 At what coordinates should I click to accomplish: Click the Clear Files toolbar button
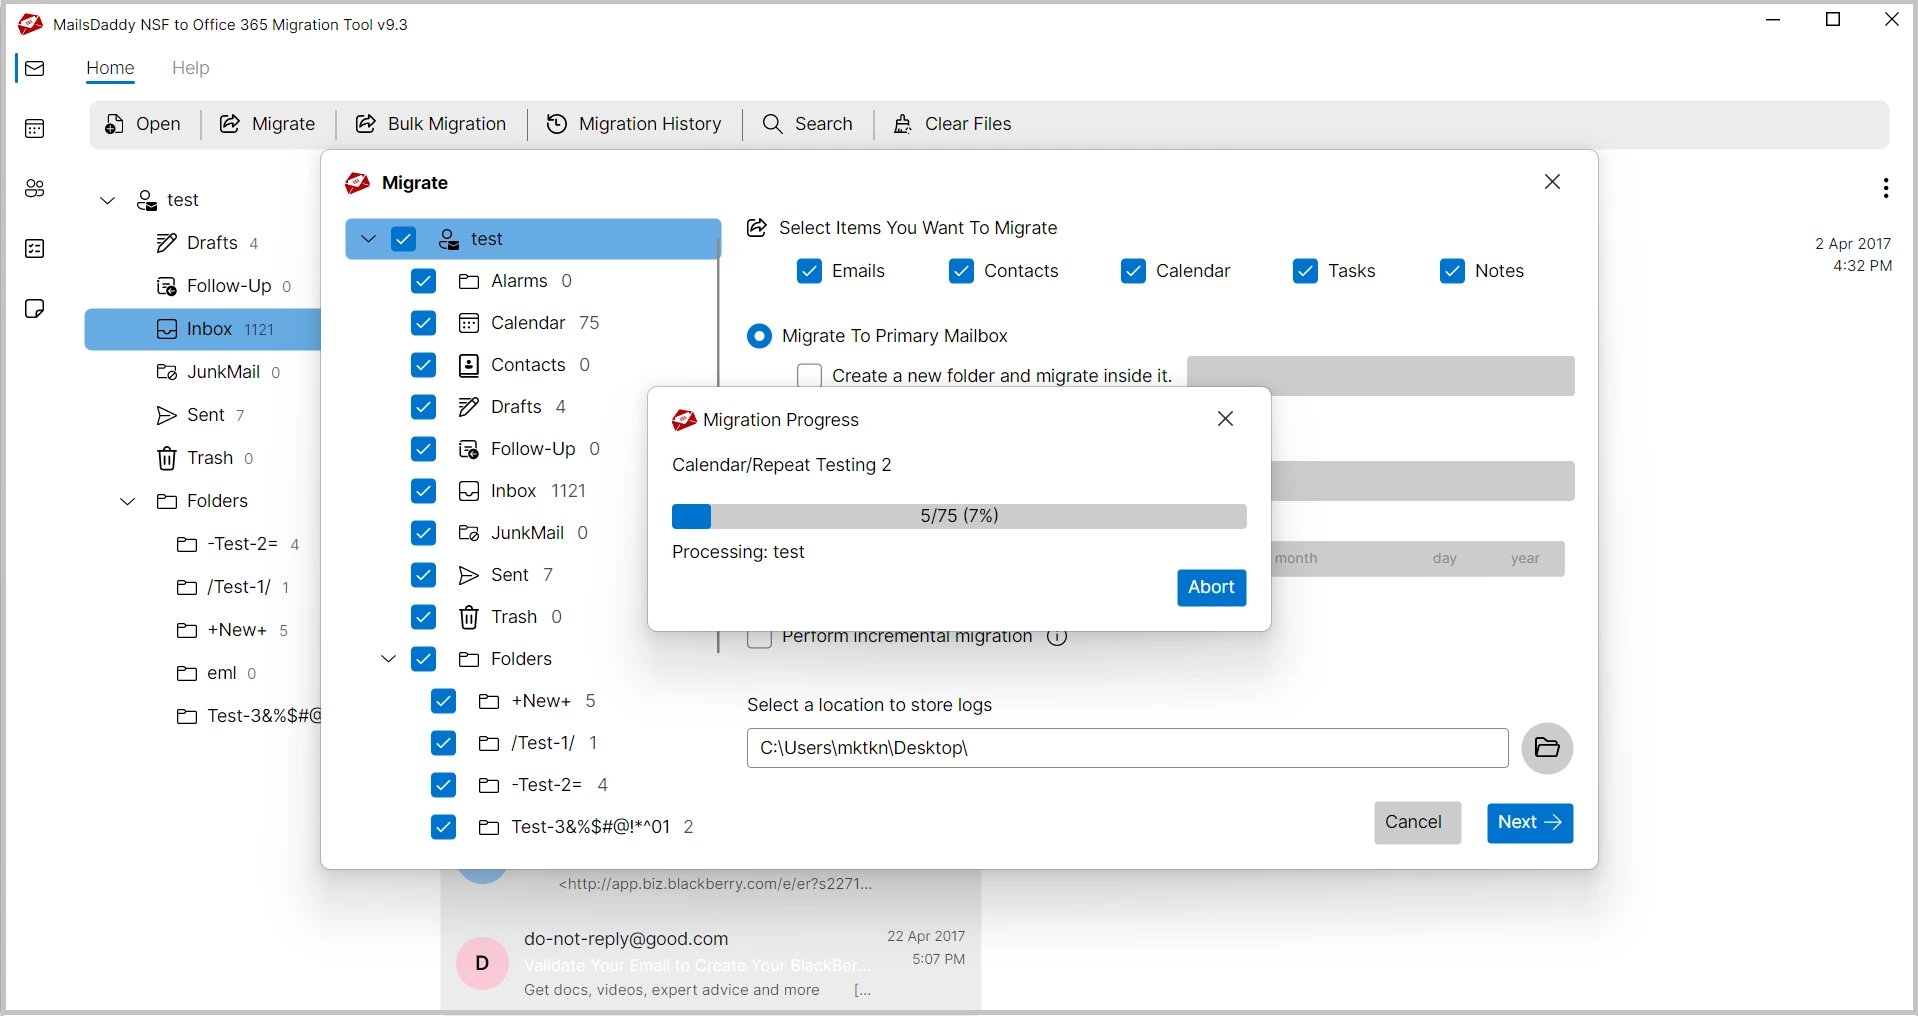coord(952,124)
